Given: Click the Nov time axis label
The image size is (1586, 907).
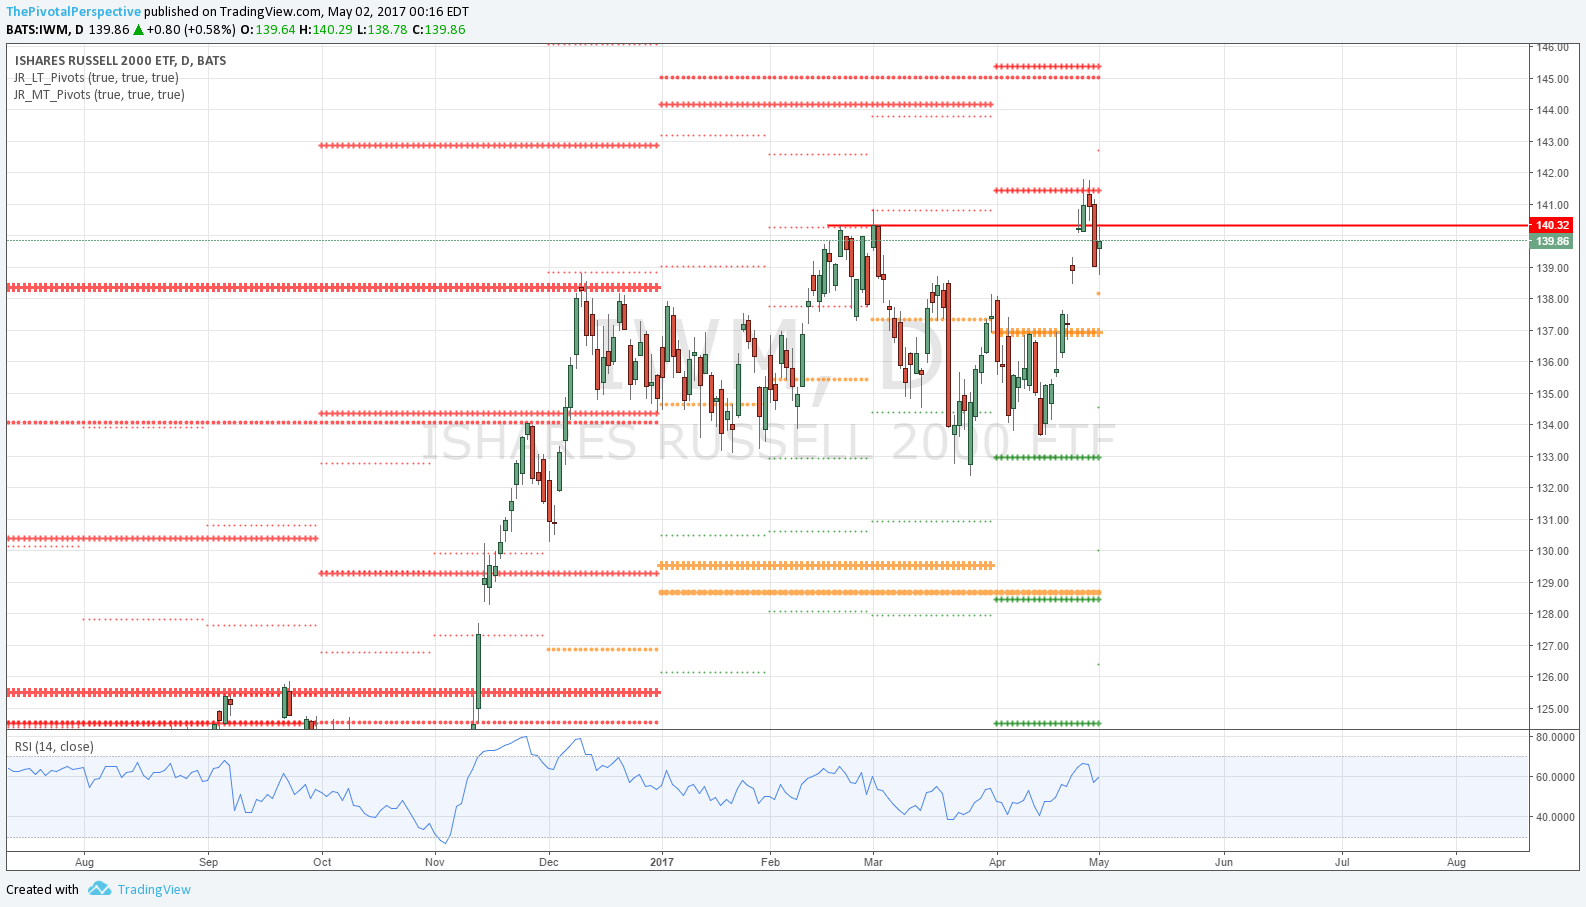Looking at the screenshot, I should click(435, 862).
